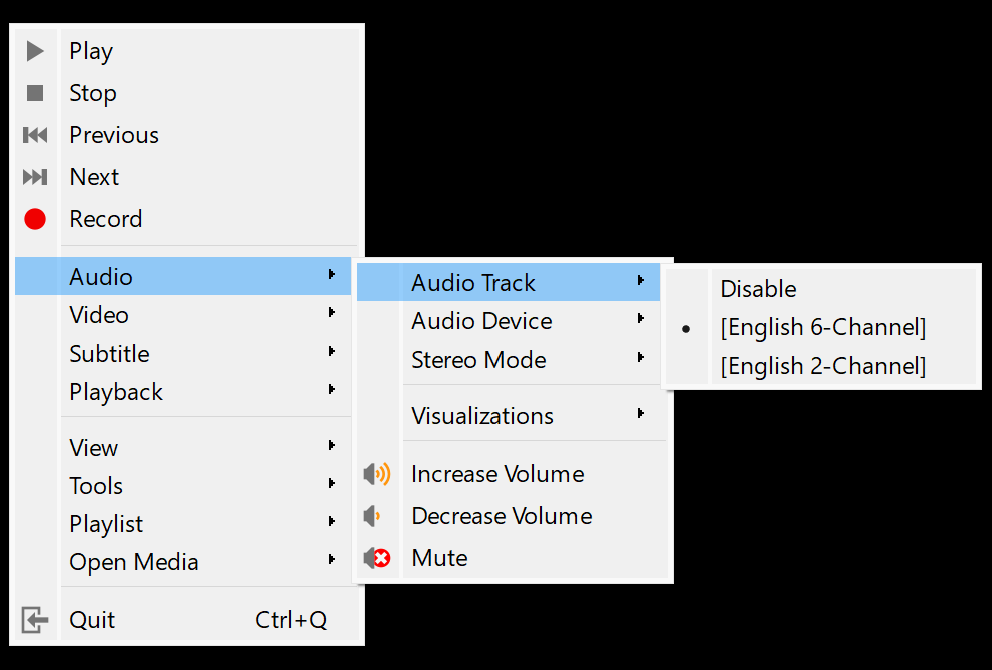Screen dimensions: 992x670
Task: Click the Next track icon
Action: click(x=35, y=177)
